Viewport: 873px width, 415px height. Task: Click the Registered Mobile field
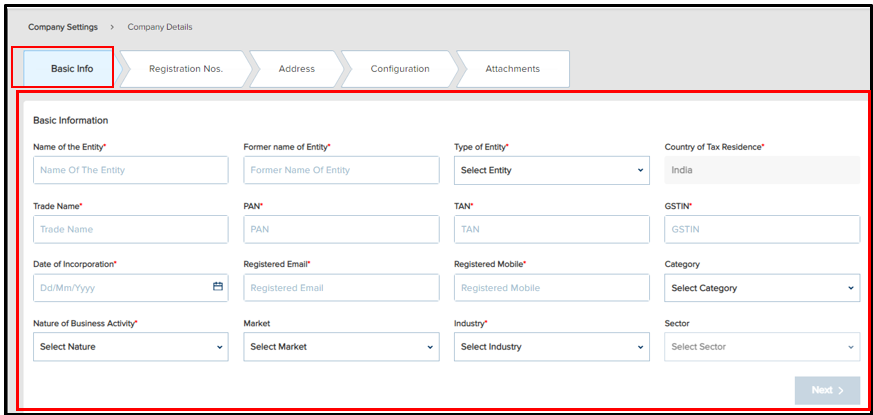click(x=552, y=288)
